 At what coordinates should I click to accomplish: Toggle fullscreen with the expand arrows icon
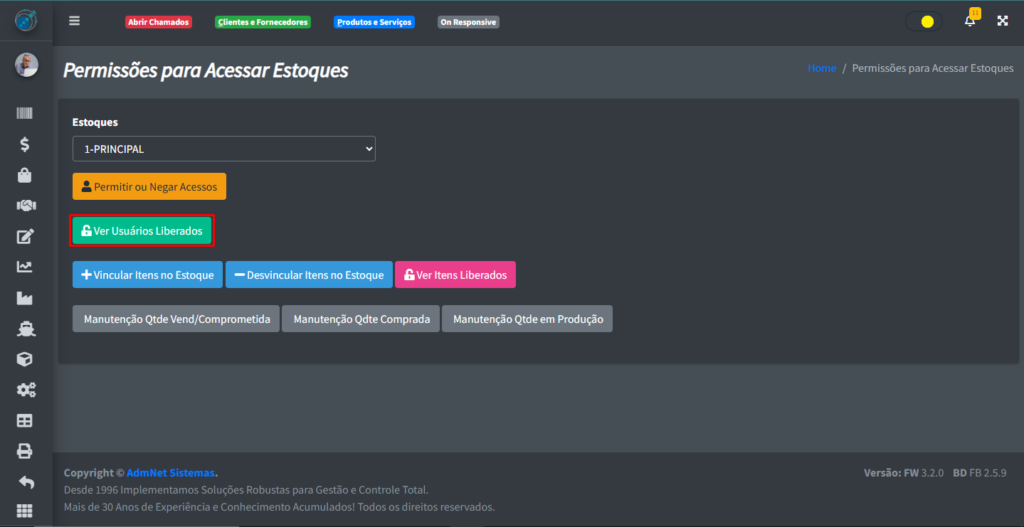click(x=1002, y=21)
